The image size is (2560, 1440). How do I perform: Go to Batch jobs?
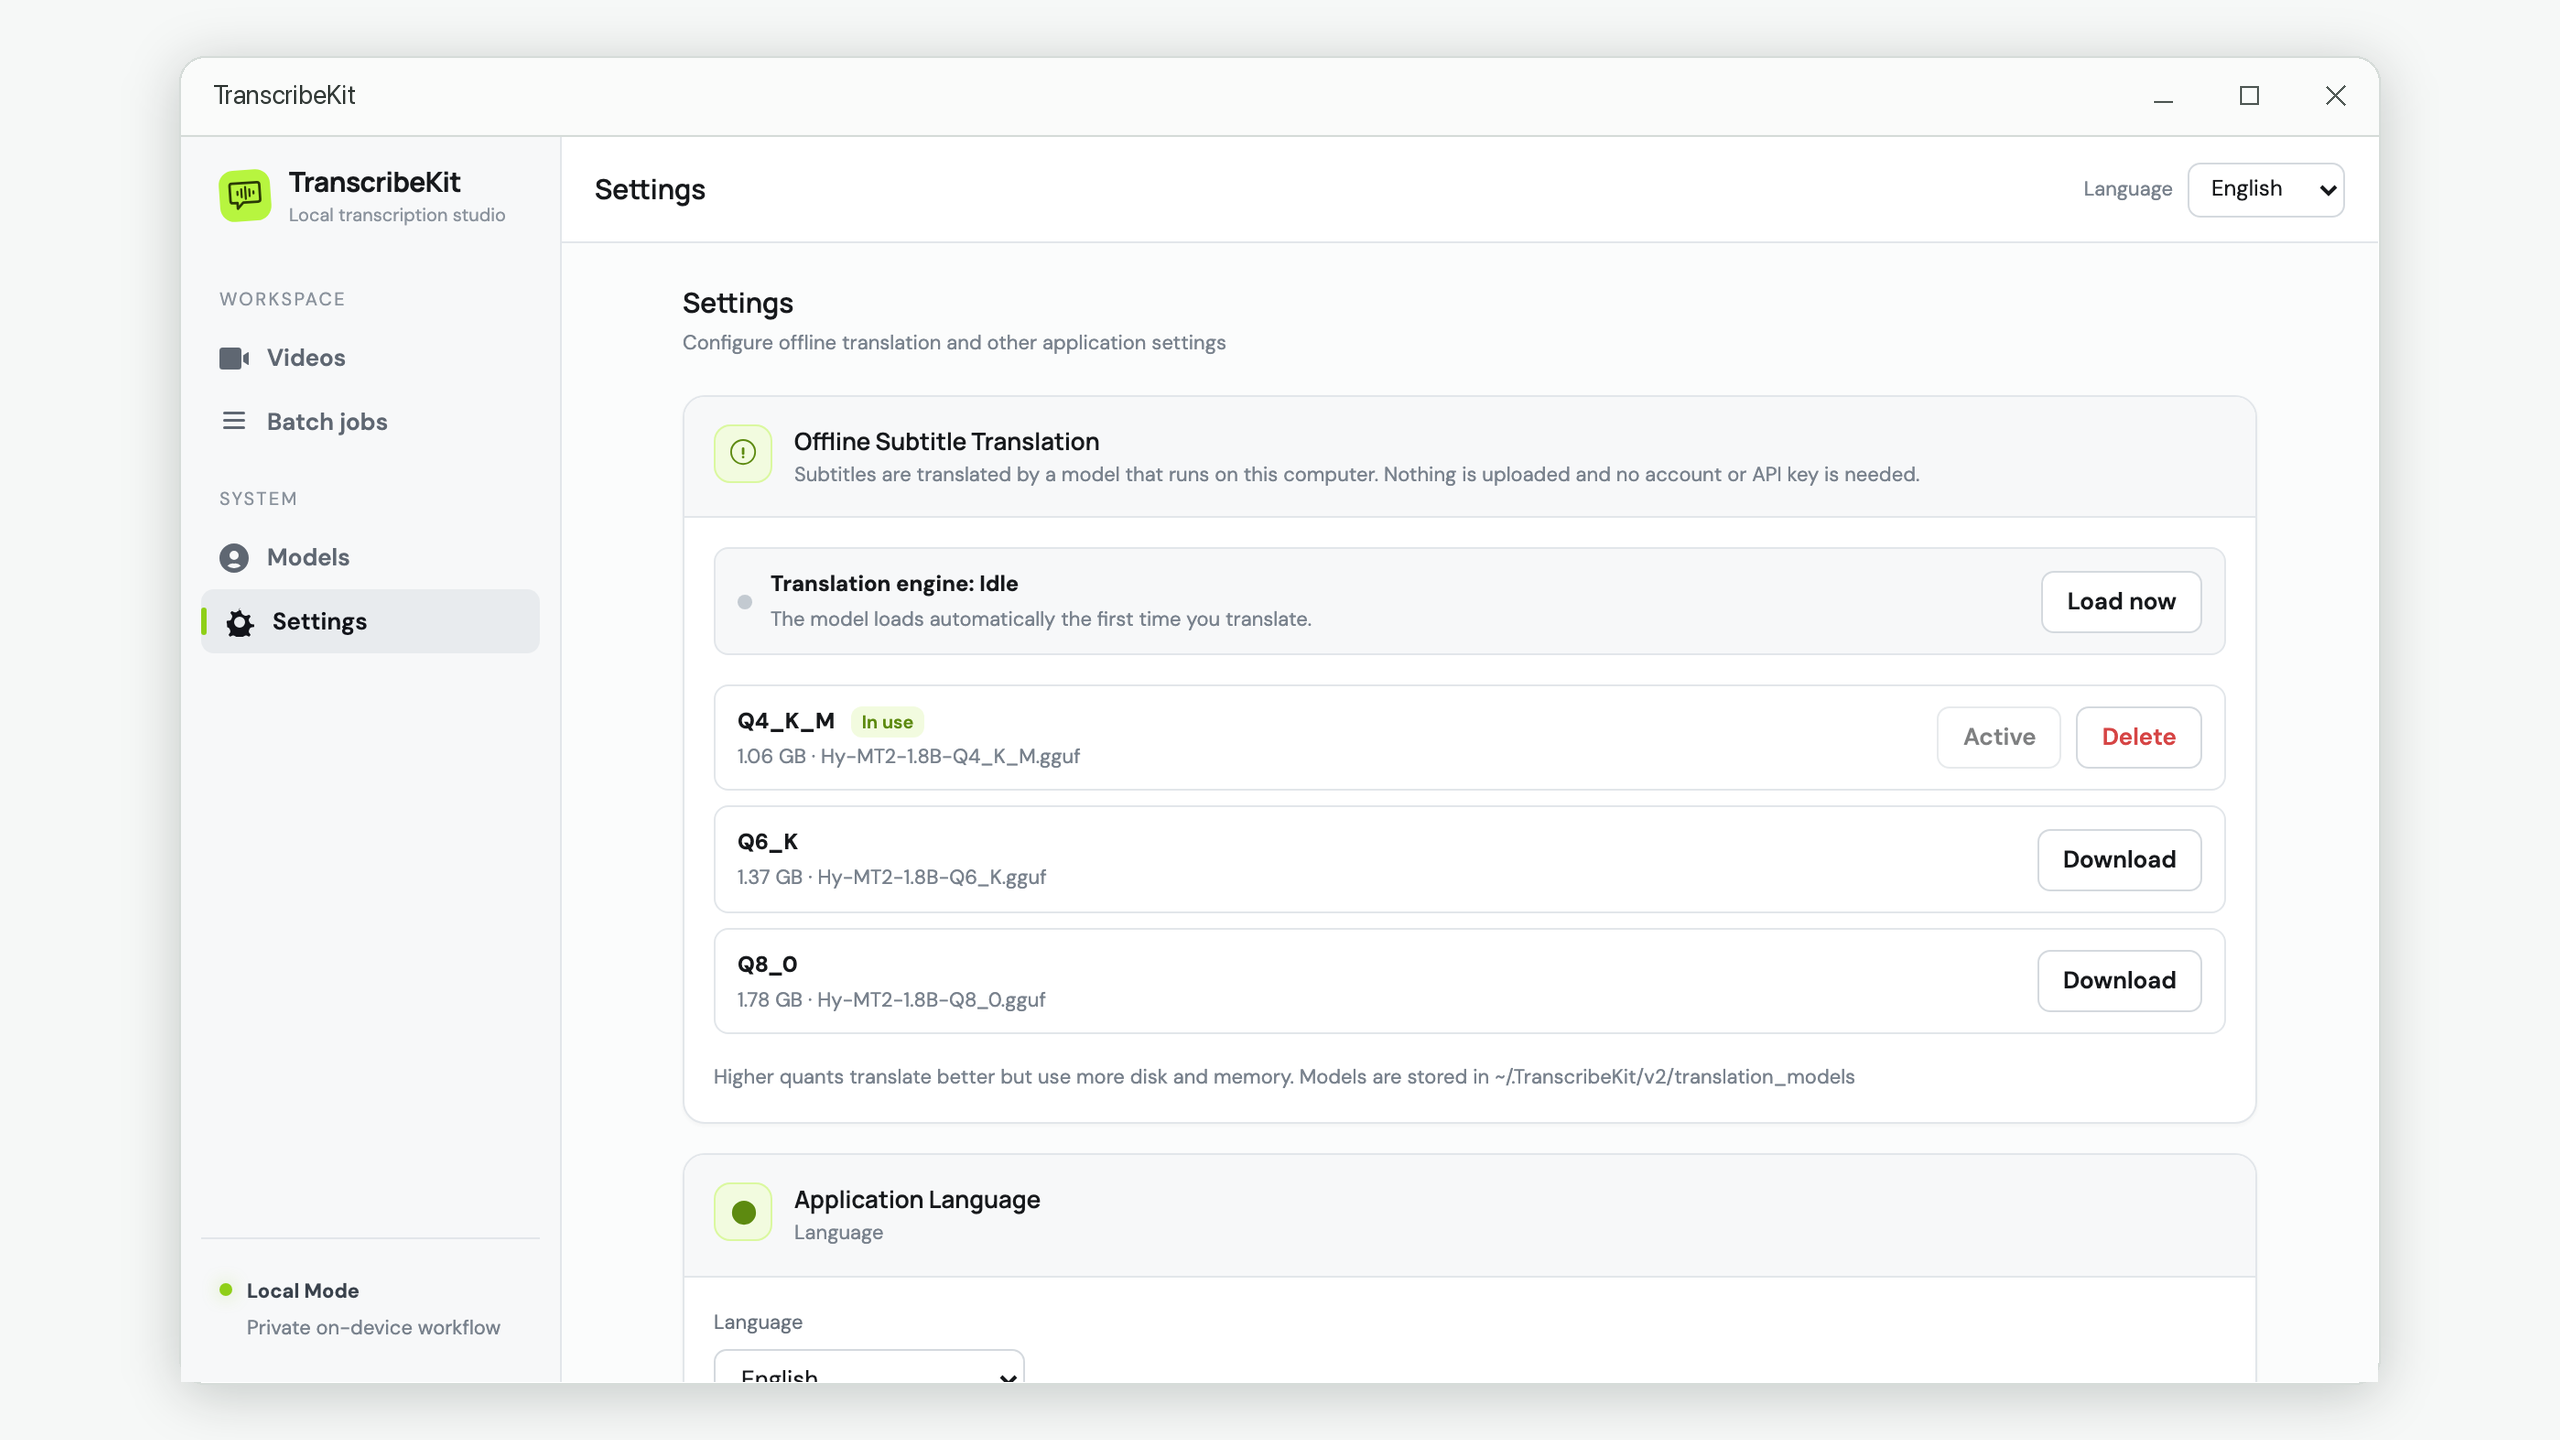[x=370, y=421]
